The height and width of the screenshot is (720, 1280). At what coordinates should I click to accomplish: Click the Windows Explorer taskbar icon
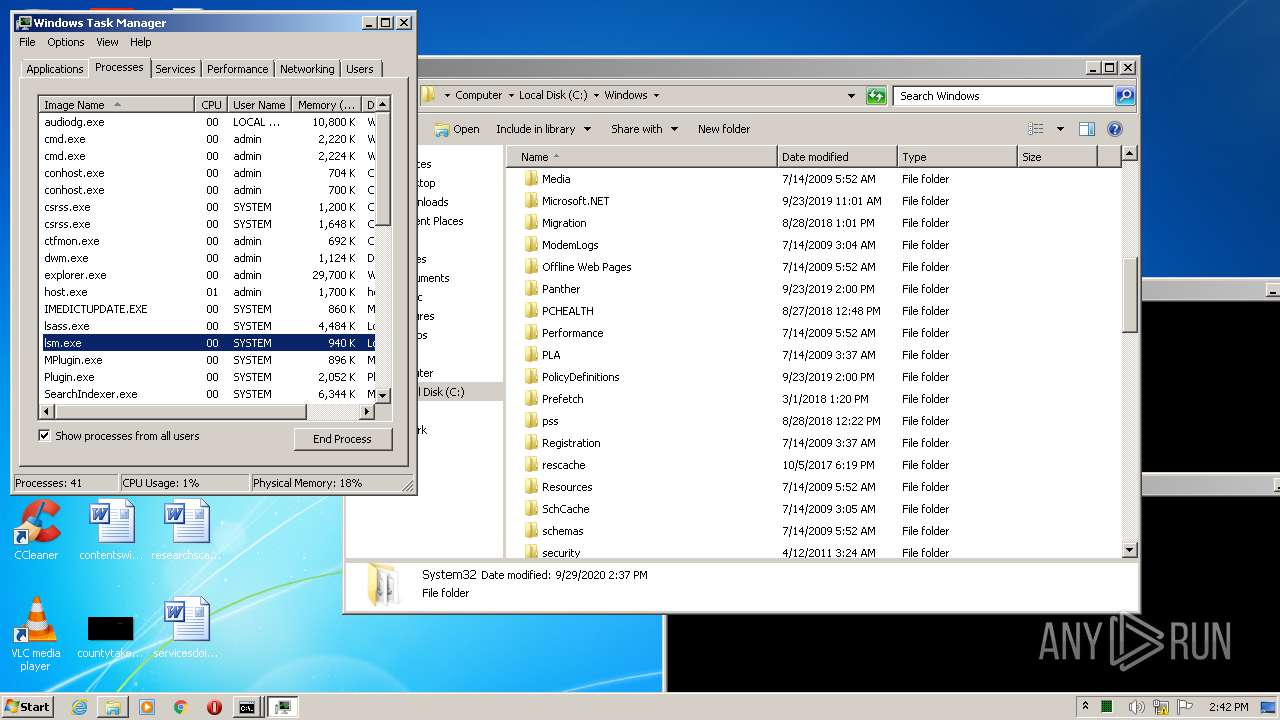(113, 707)
